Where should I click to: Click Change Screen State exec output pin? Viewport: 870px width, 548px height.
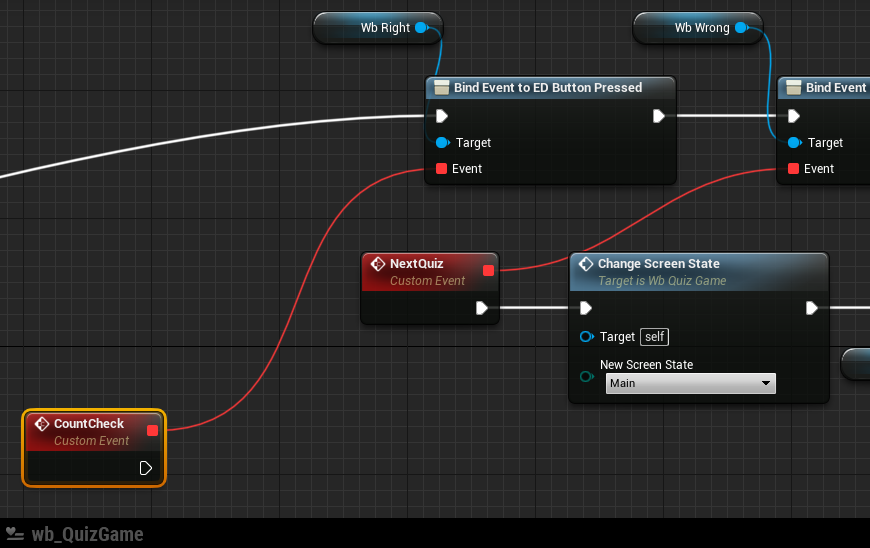(x=811, y=308)
